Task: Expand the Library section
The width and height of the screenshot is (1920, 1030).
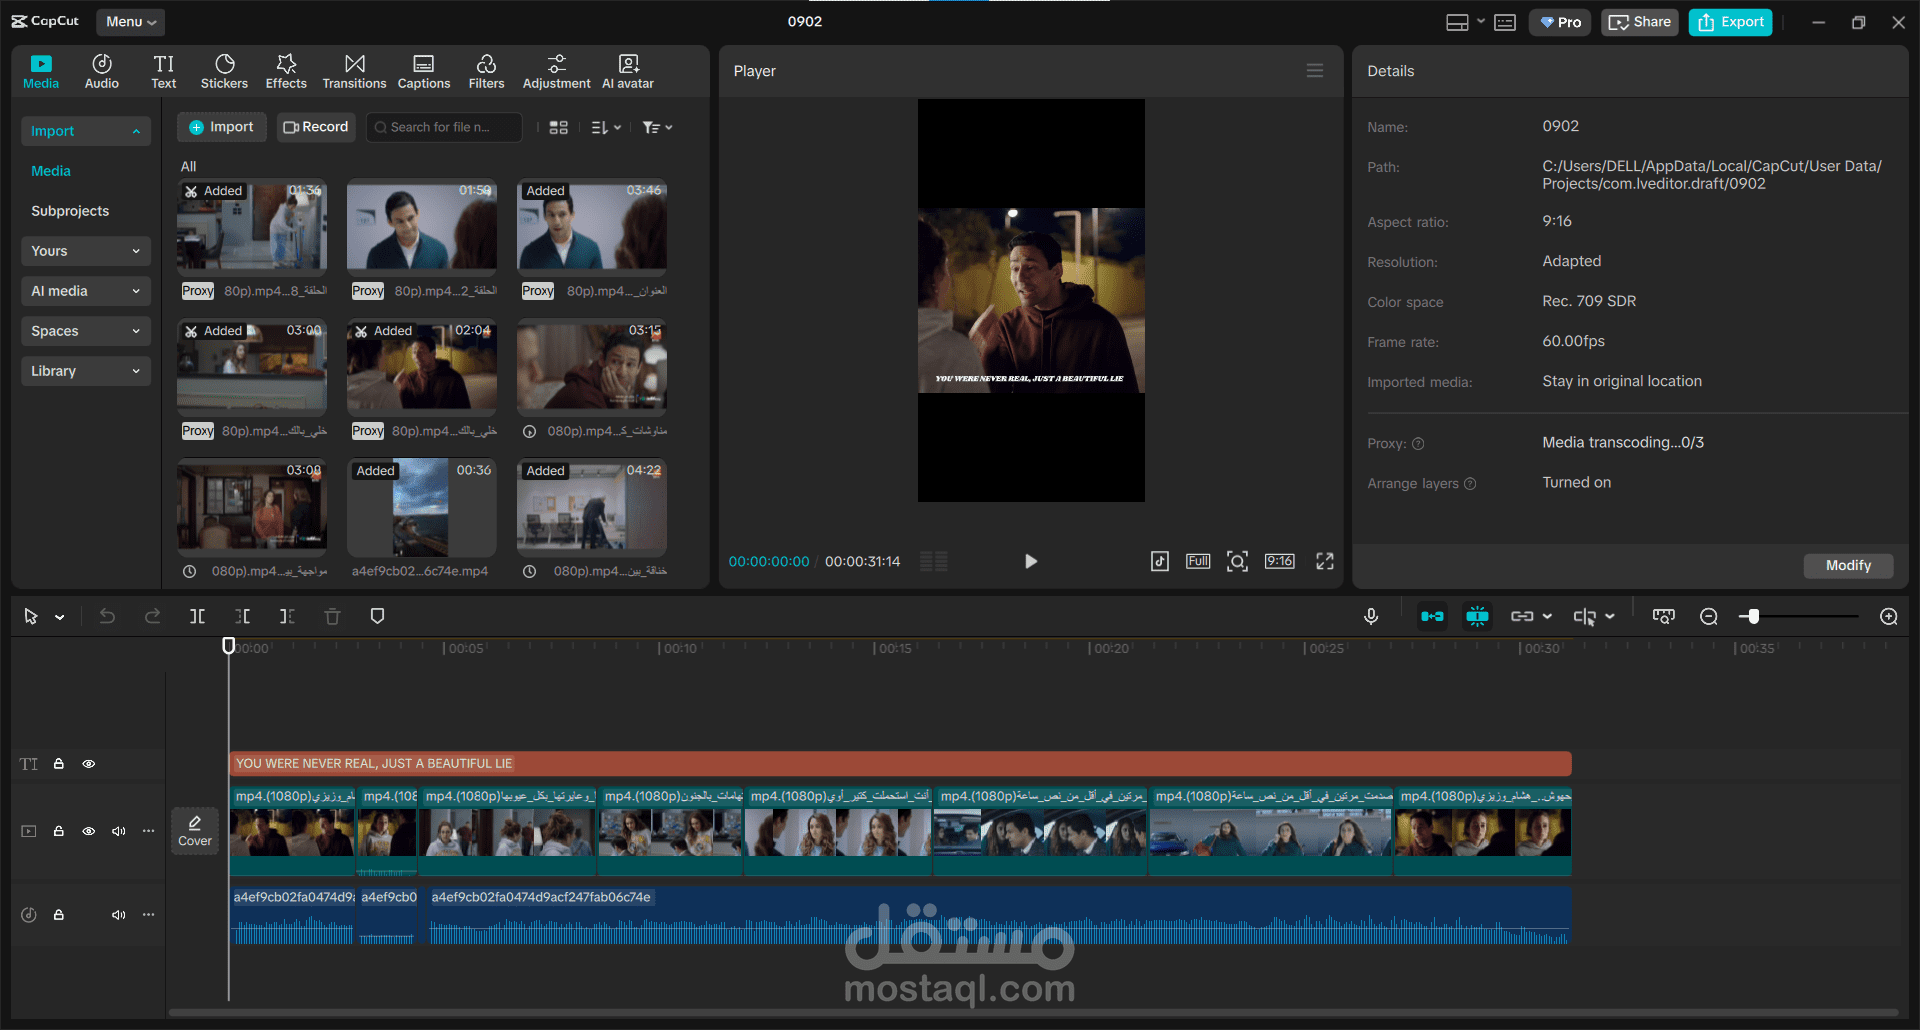Action: click(86, 371)
